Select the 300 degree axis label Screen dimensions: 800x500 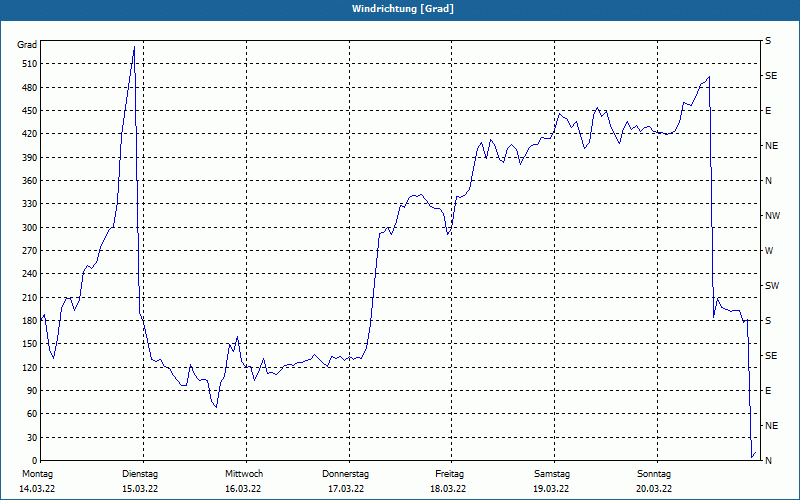[30, 228]
